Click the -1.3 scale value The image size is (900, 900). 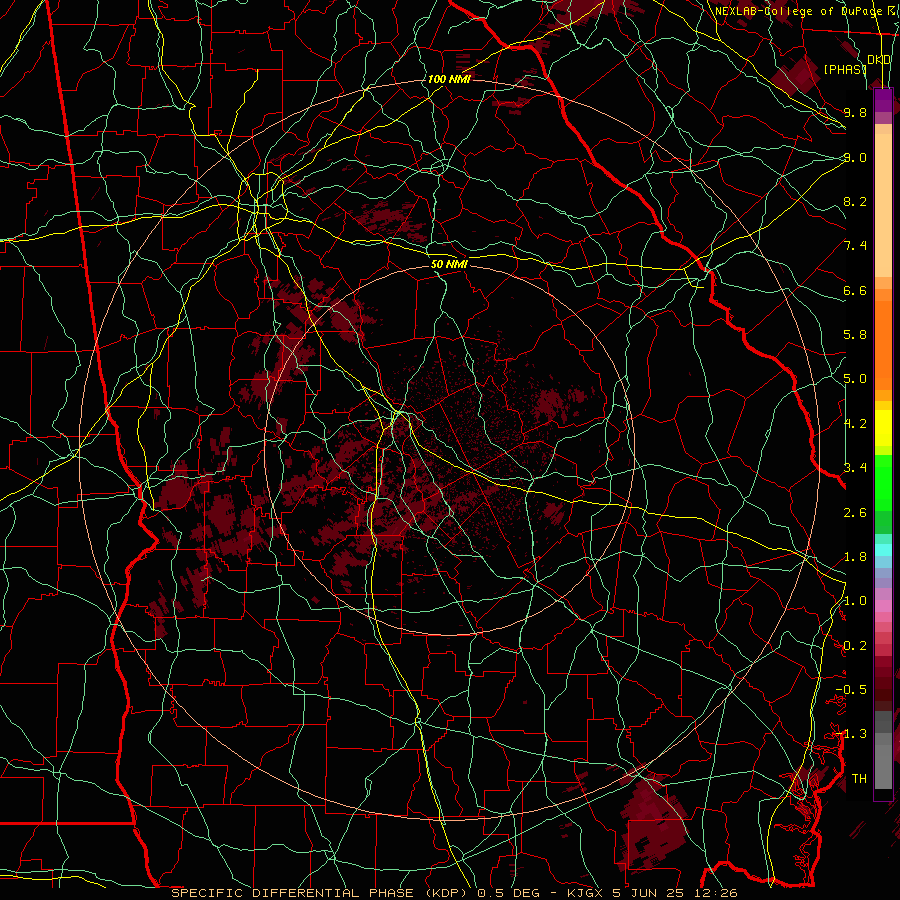851,734
